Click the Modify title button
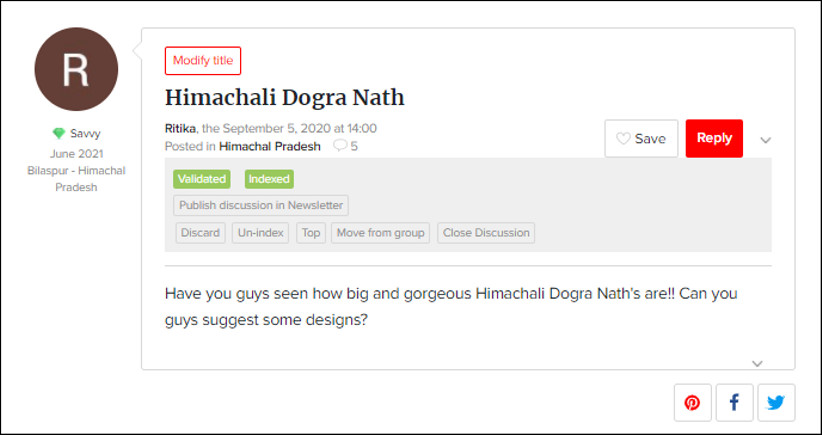Image resolution: width=822 pixels, height=435 pixels. 203,61
